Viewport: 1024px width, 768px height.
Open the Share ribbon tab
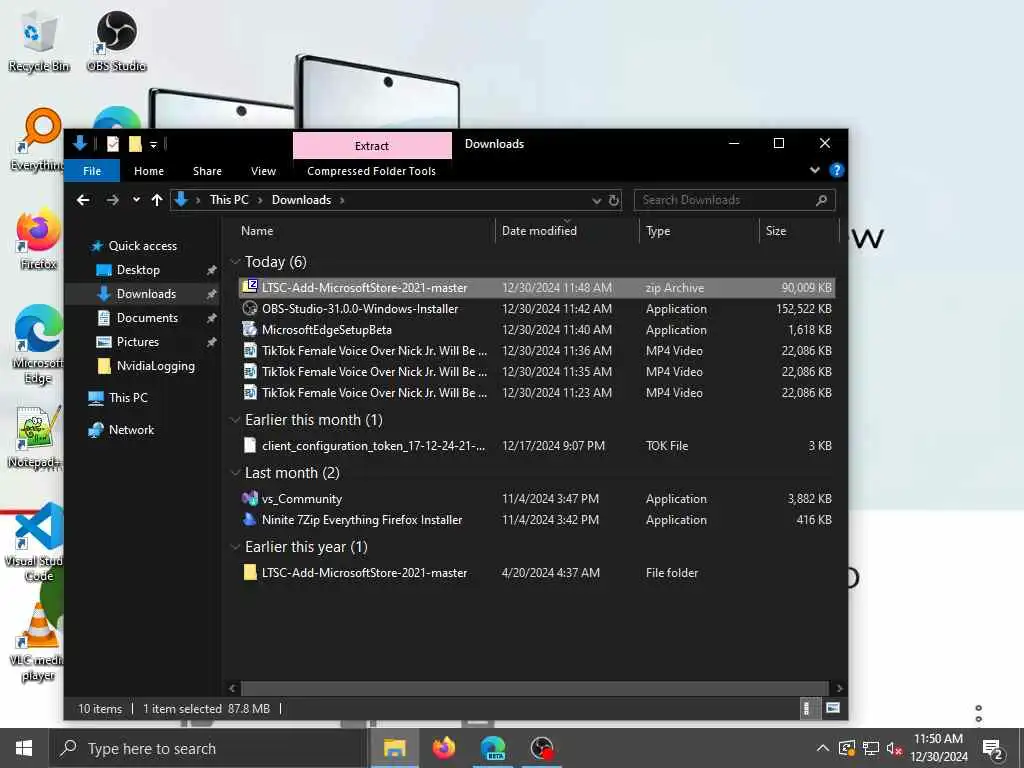pyautogui.click(x=207, y=171)
